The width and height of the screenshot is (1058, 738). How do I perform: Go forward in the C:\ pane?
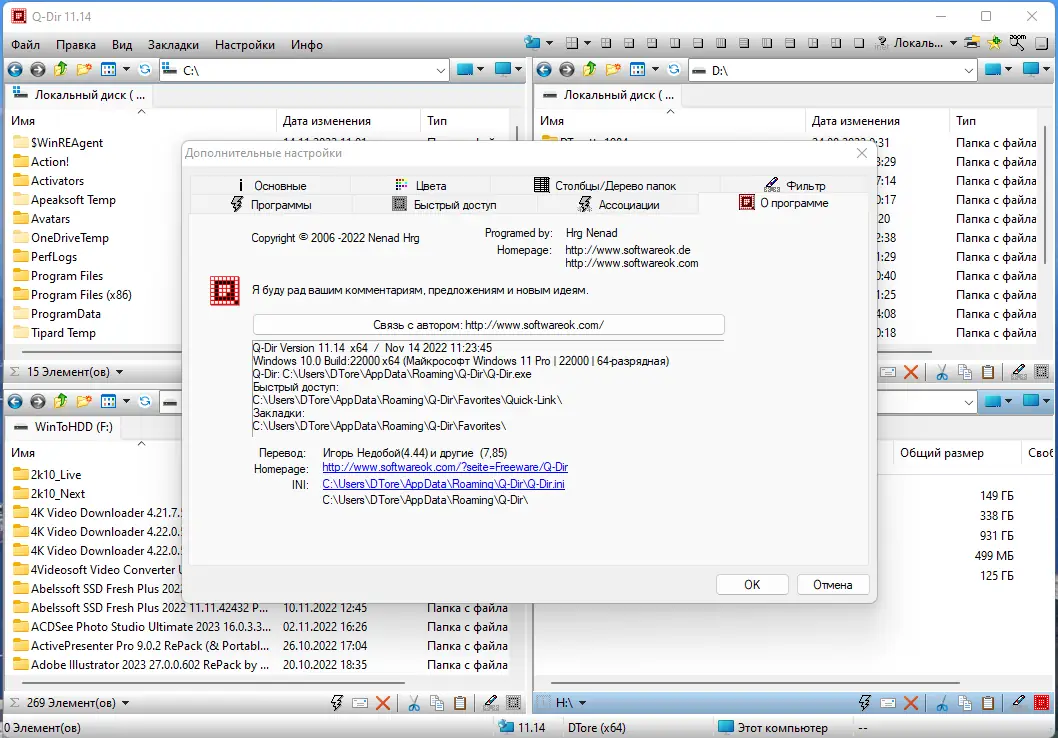click(x=38, y=69)
